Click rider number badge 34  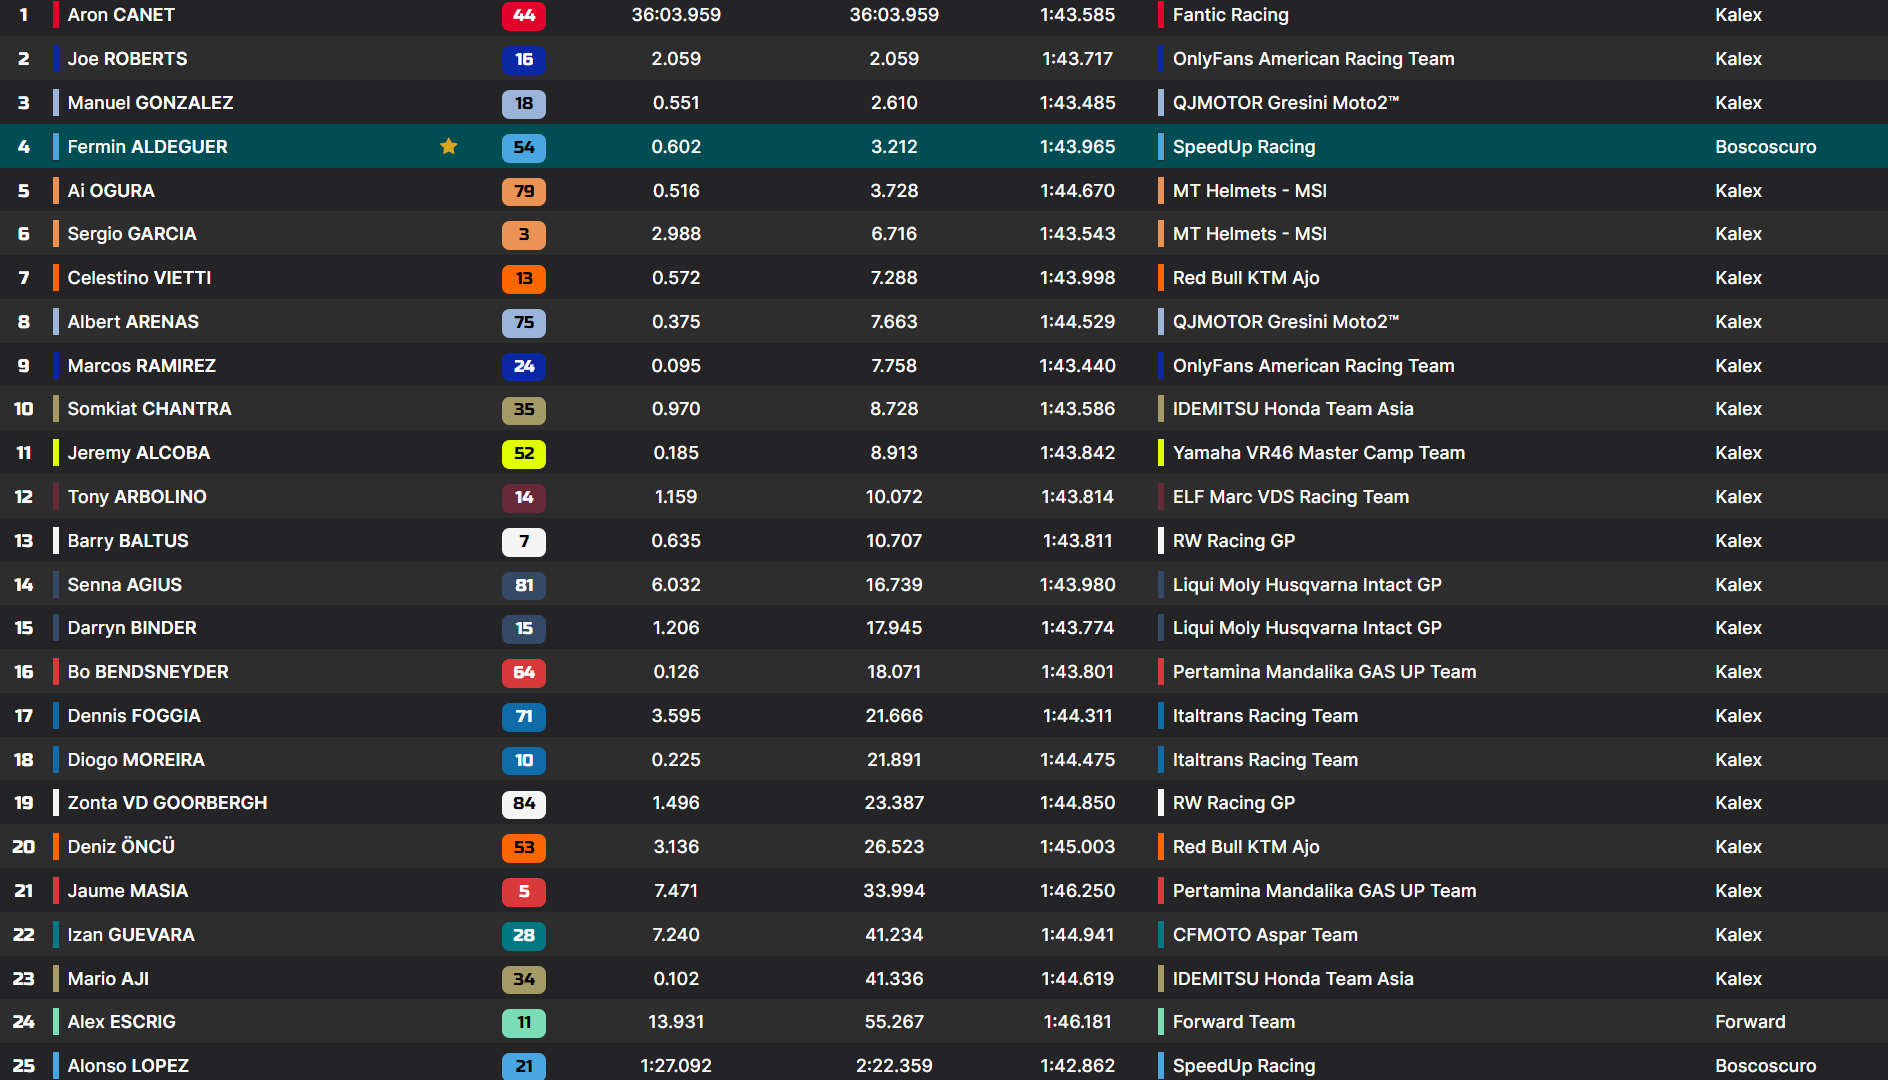tap(524, 979)
